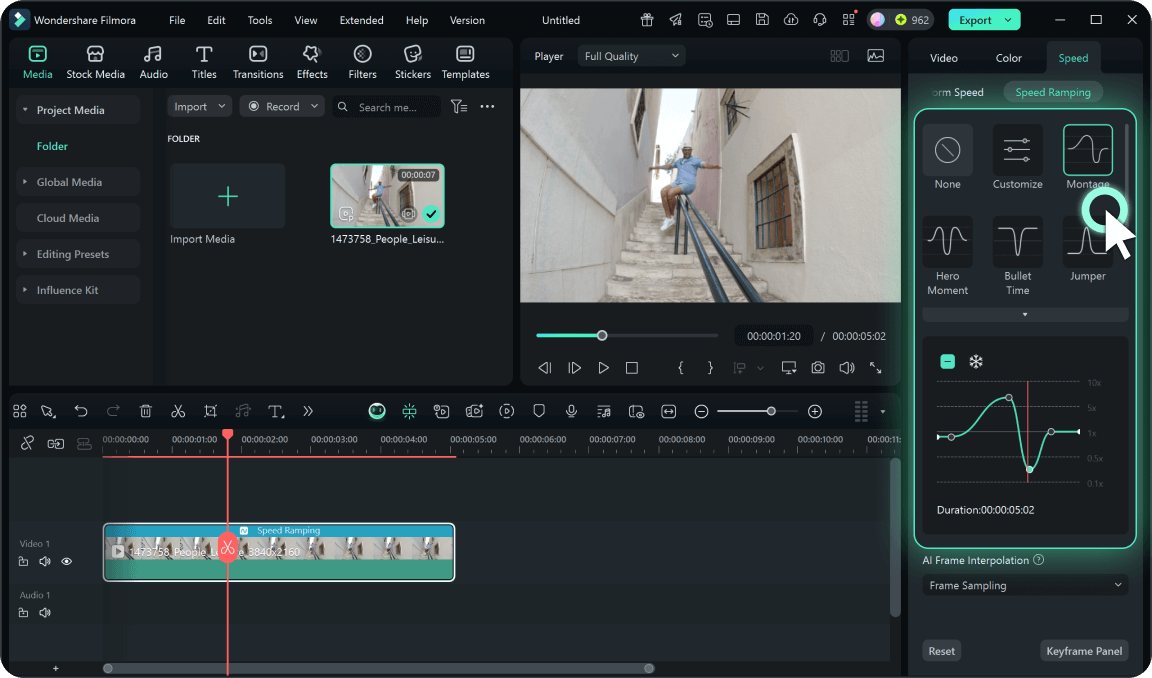Screen dimensions: 1152x678
Task: Select the None speed ramp preset
Action: click(x=947, y=157)
